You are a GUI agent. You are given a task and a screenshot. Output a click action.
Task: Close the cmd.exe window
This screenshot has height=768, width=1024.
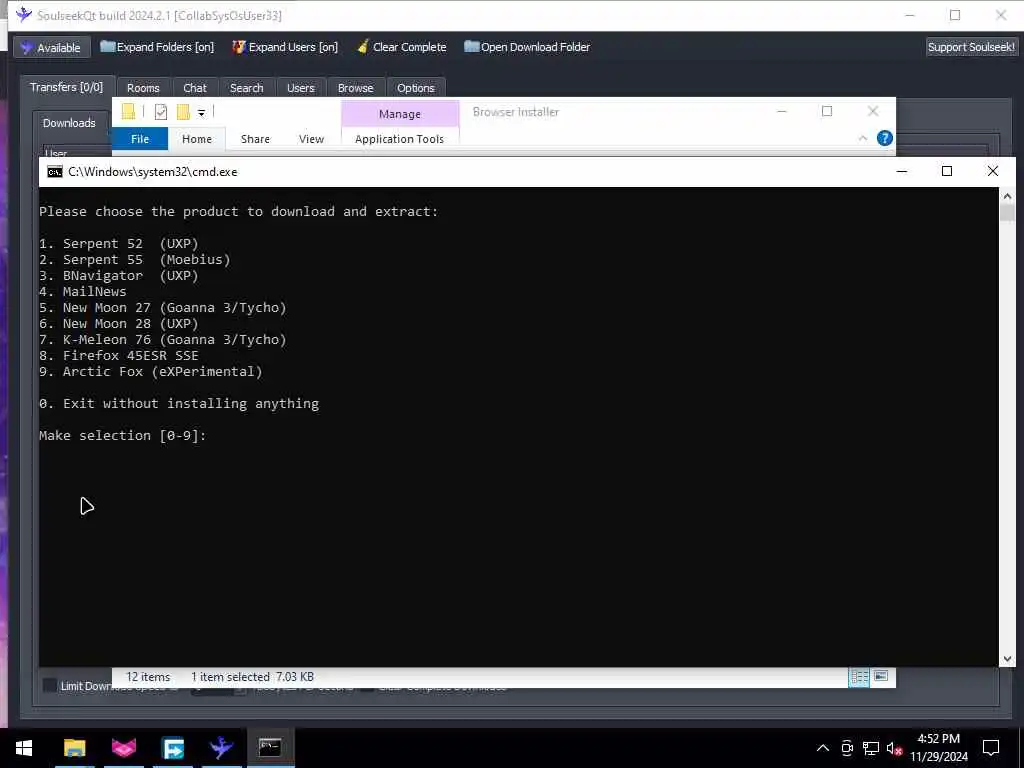point(993,172)
